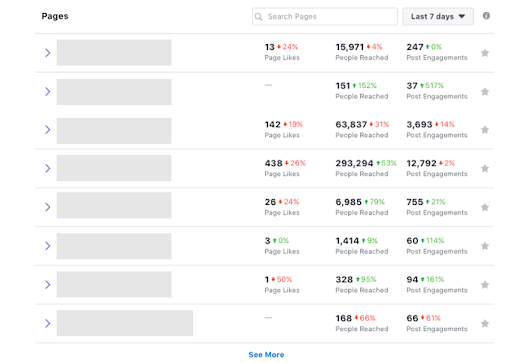Star the page with 168 People Reached

[x=485, y=323]
